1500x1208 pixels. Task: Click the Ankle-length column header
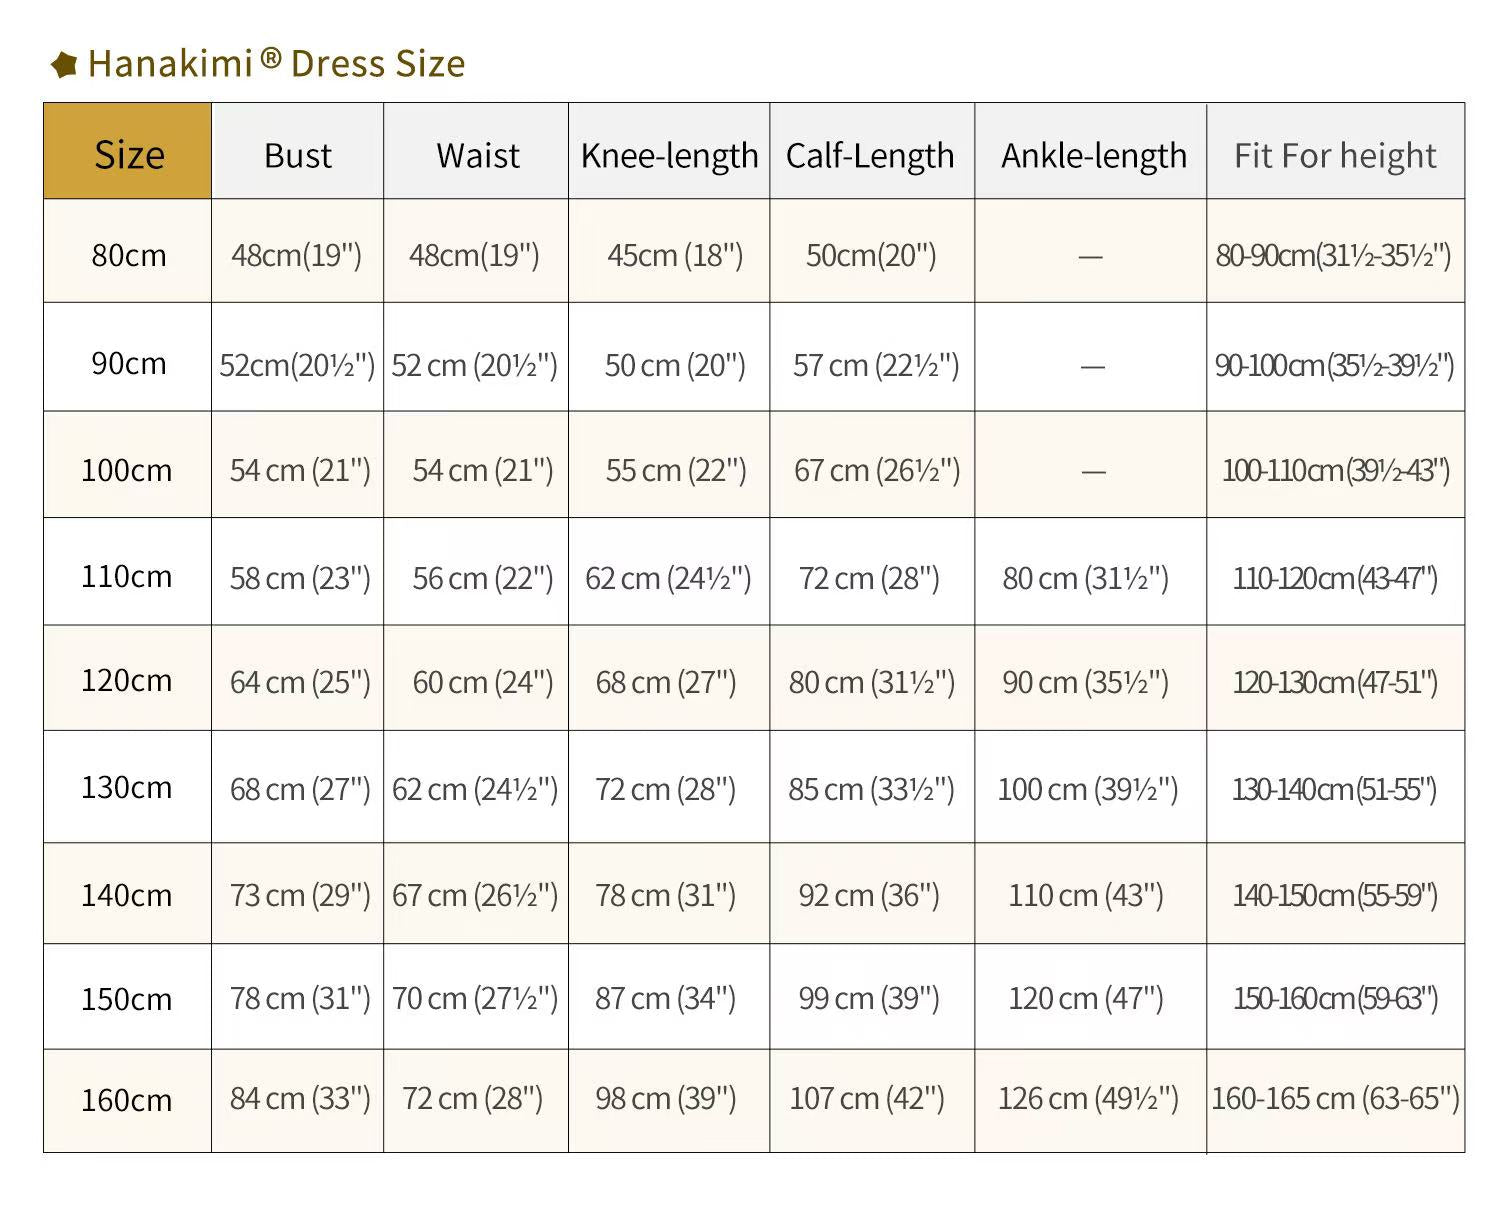(x=1093, y=156)
